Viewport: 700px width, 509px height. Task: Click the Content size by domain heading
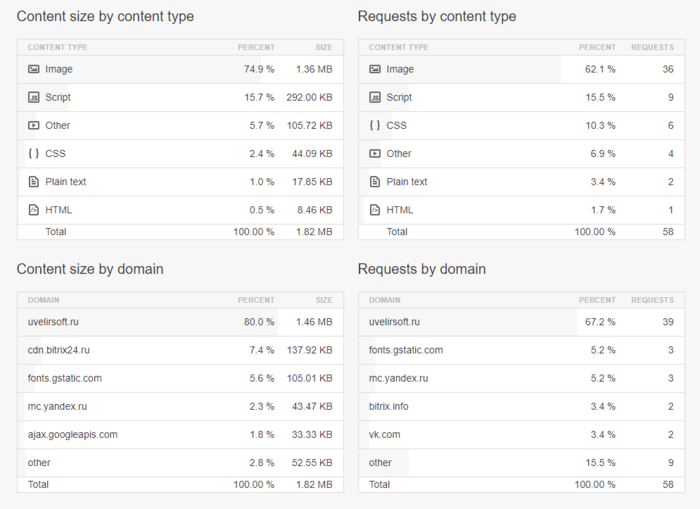pyautogui.click(x=90, y=269)
